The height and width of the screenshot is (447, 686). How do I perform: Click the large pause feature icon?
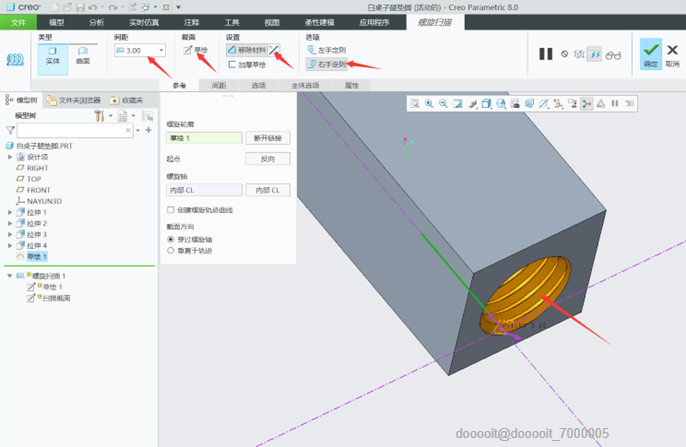click(546, 54)
